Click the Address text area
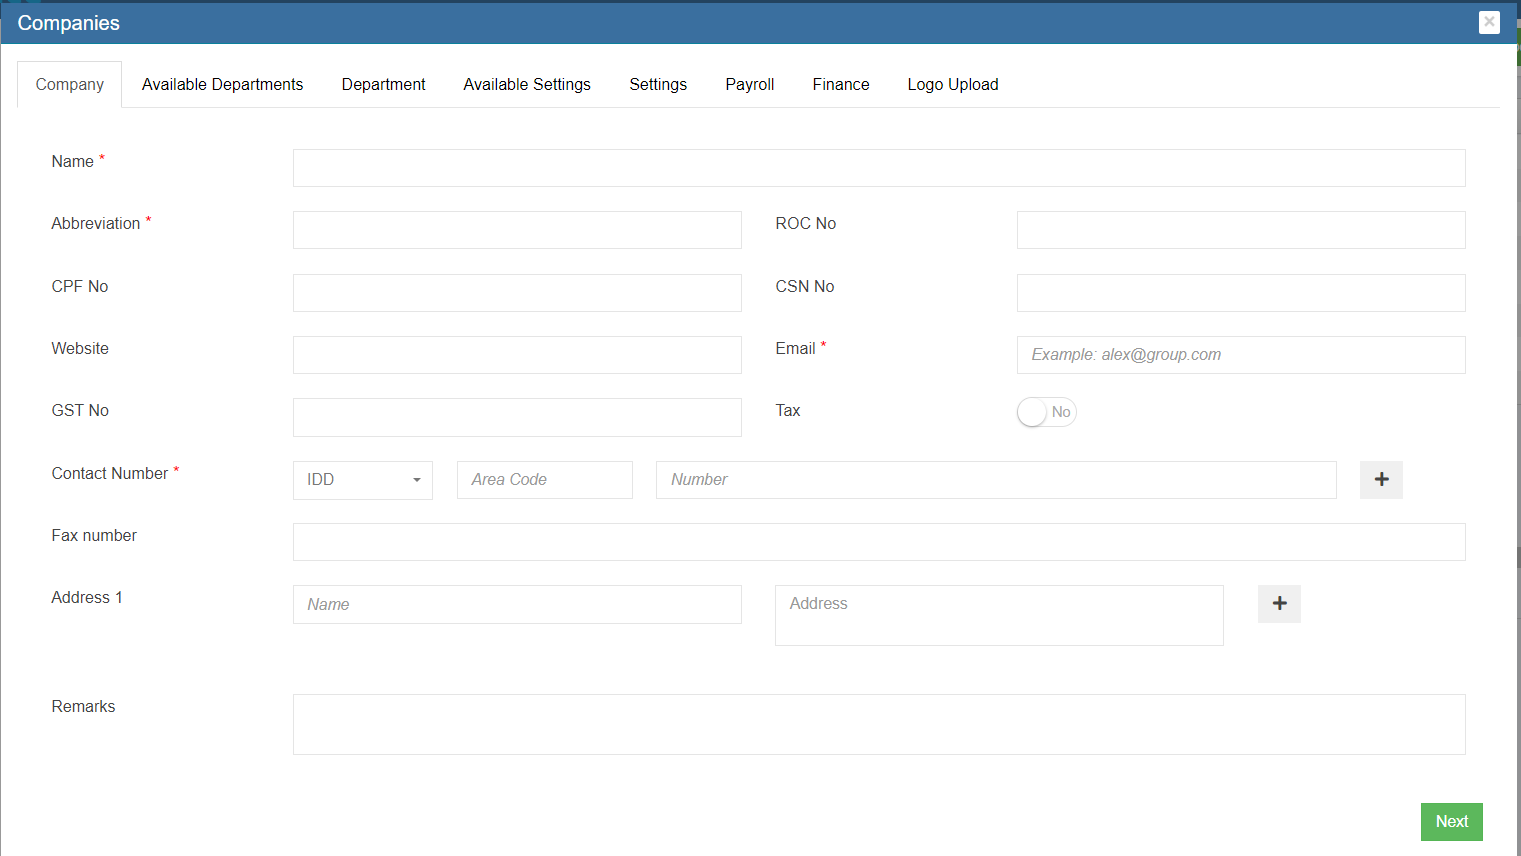The height and width of the screenshot is (856, 1521). click(x=998, y=615)
